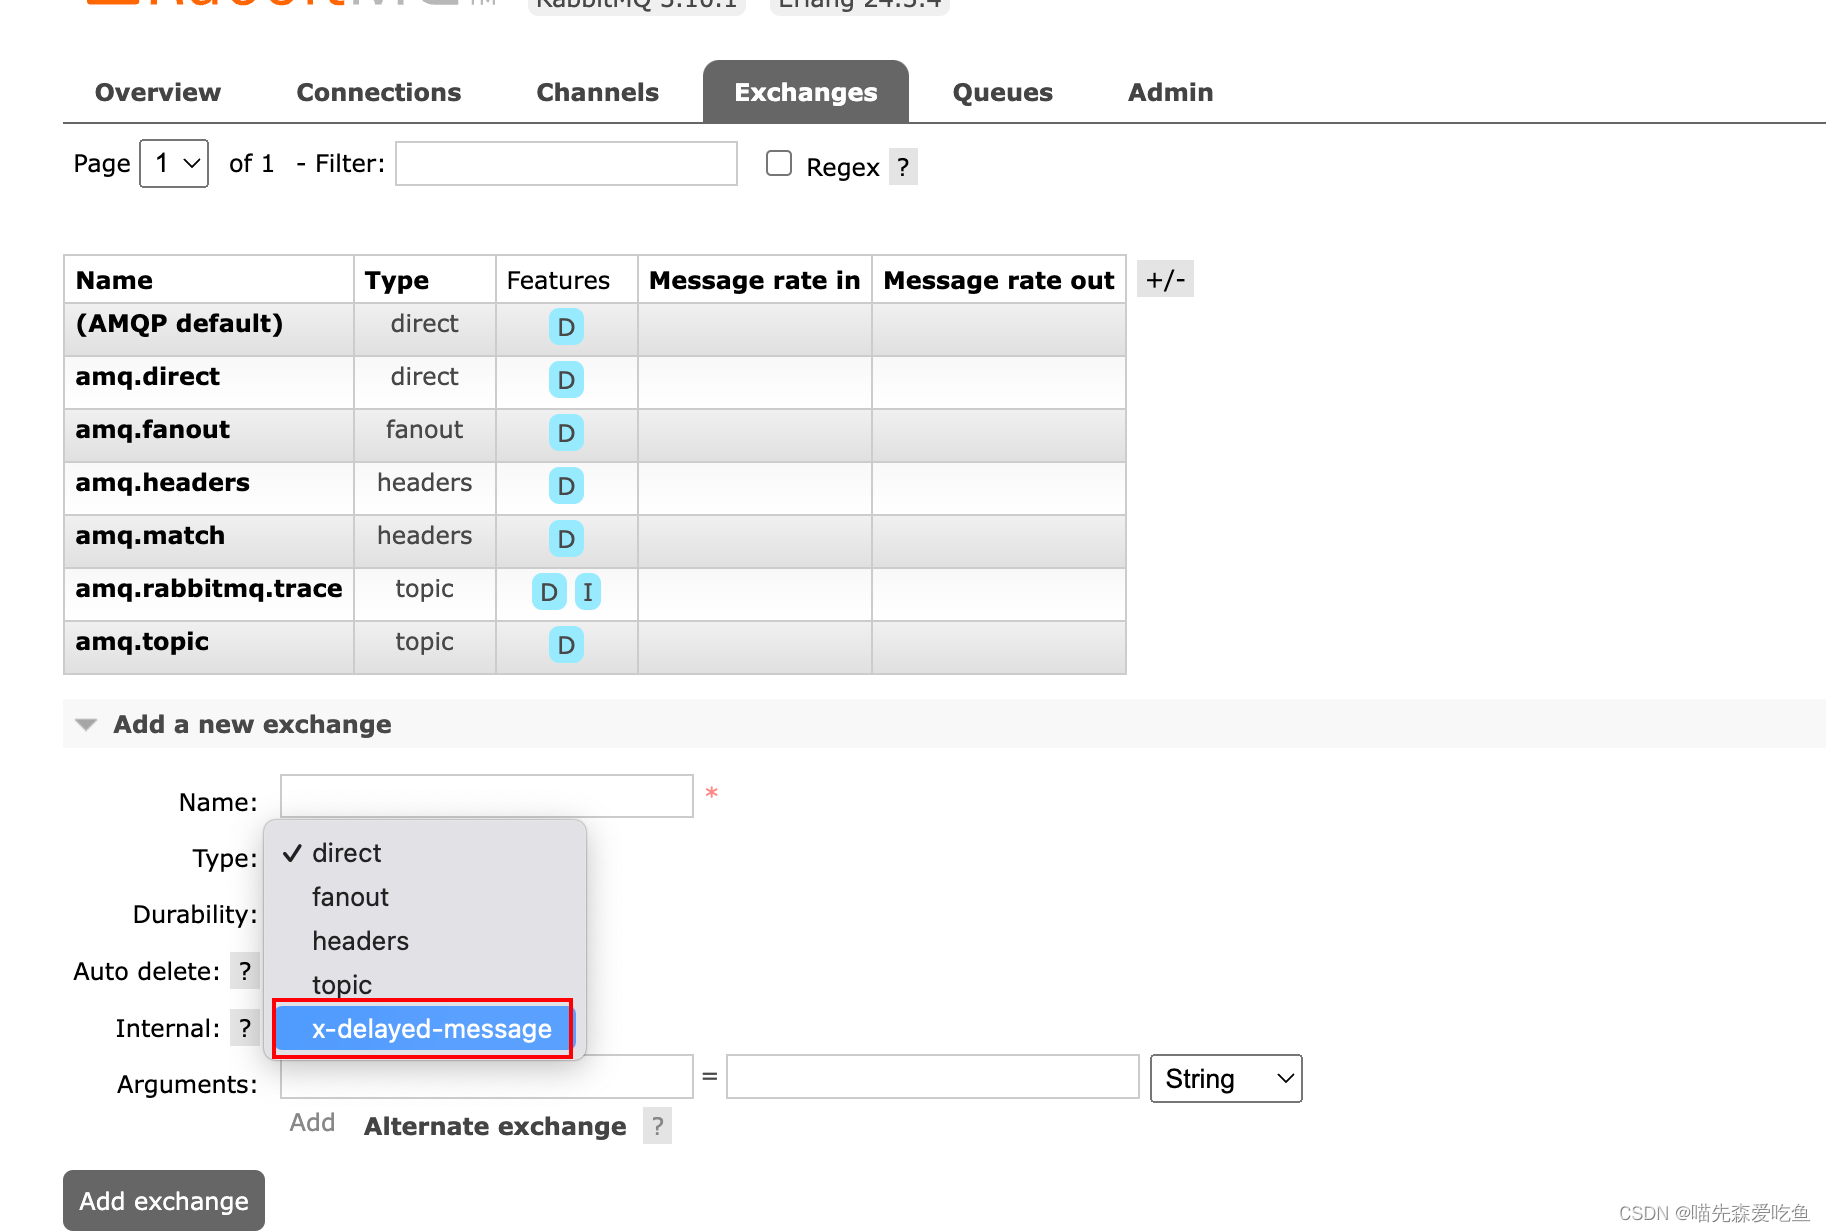Open the String argument type dropdown
The image size is (1826, 1232).
1226,1078
